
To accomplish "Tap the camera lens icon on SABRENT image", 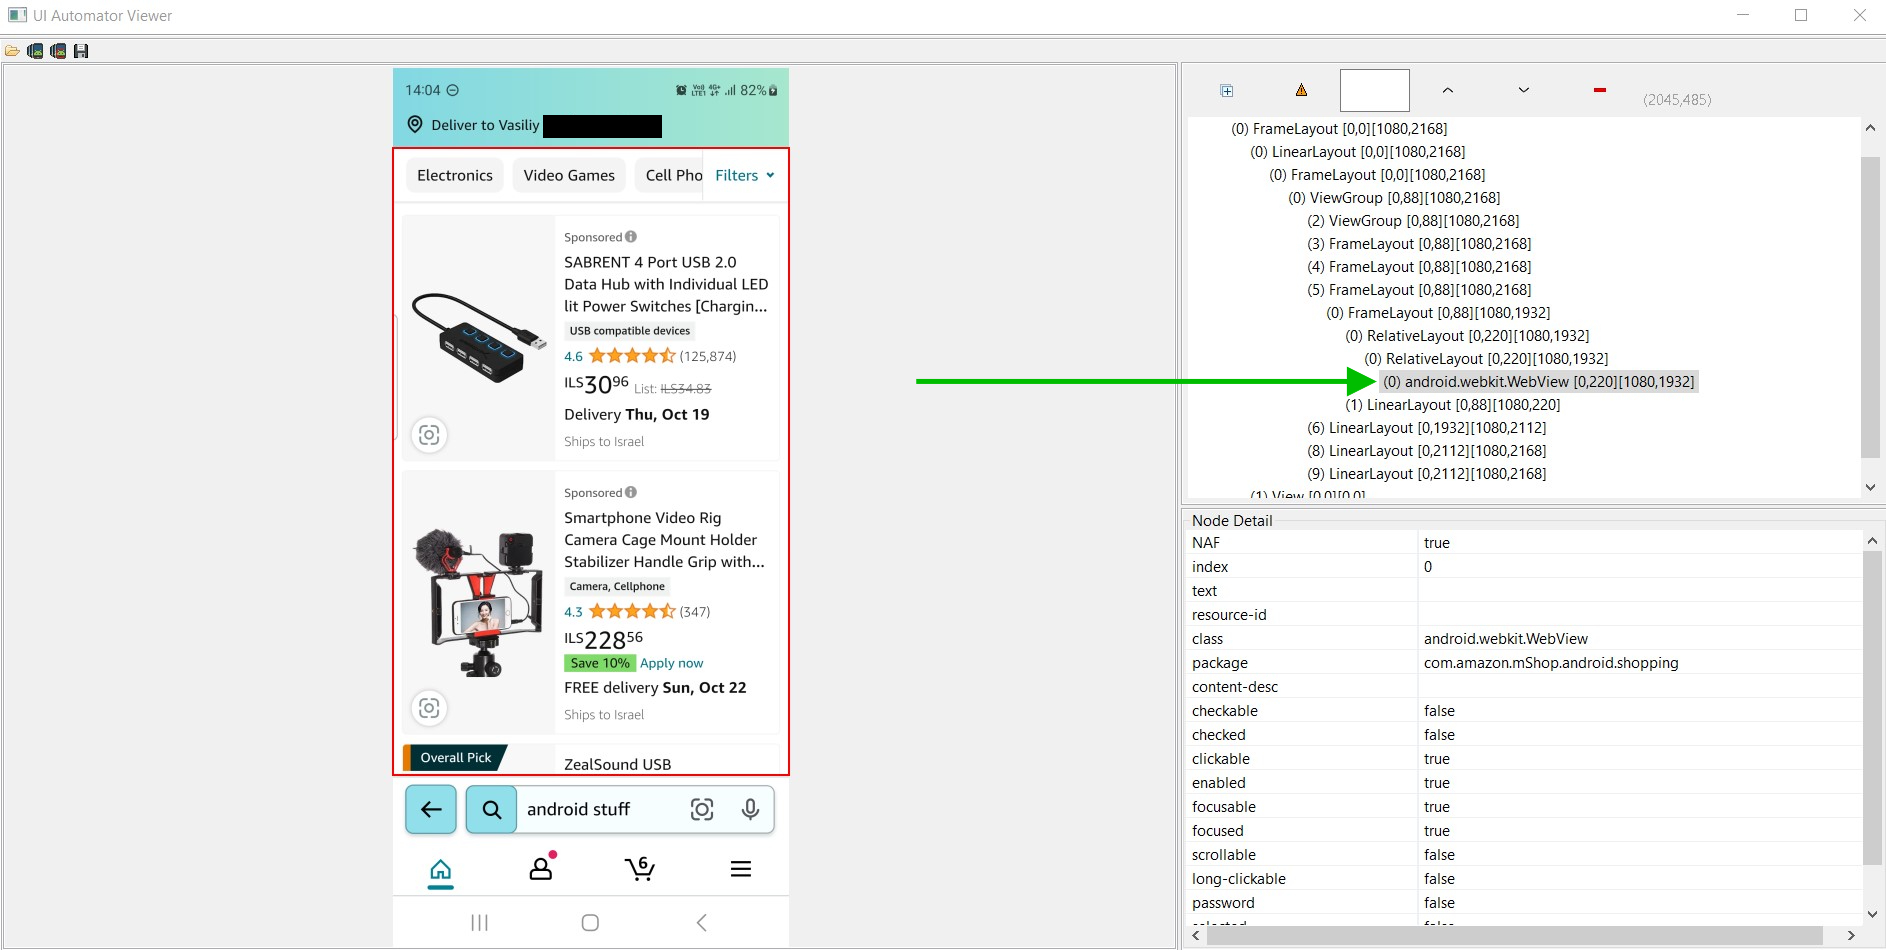I will pos(429,435).
